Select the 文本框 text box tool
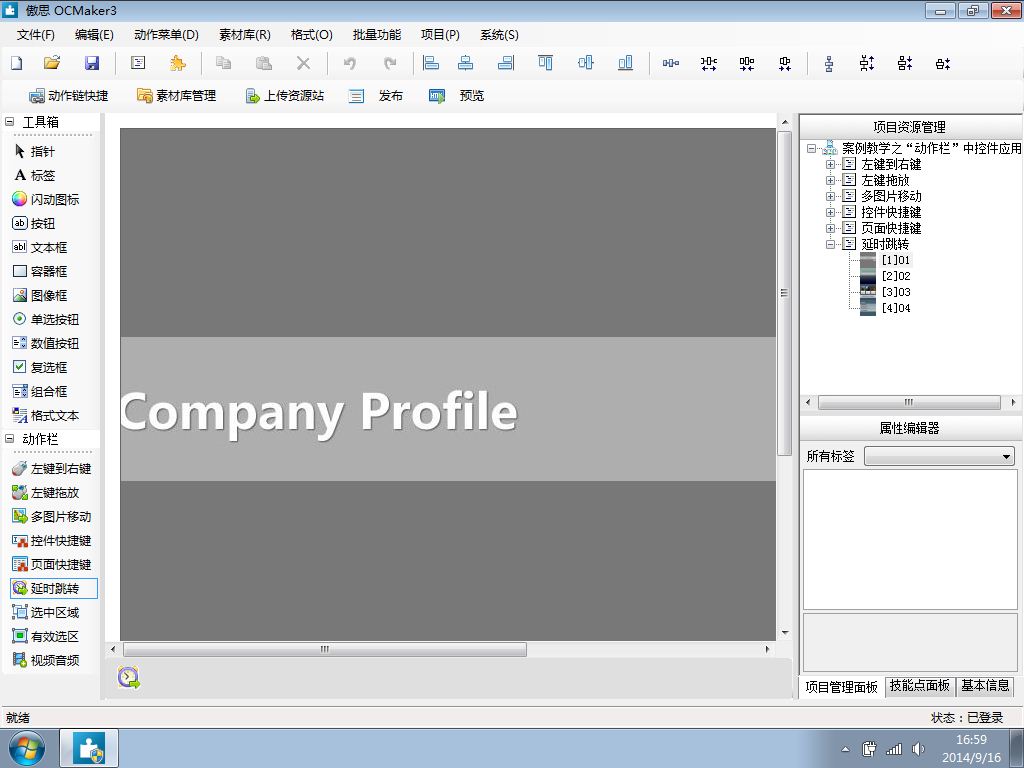The image size is (1024, 768). click(40, 248)
